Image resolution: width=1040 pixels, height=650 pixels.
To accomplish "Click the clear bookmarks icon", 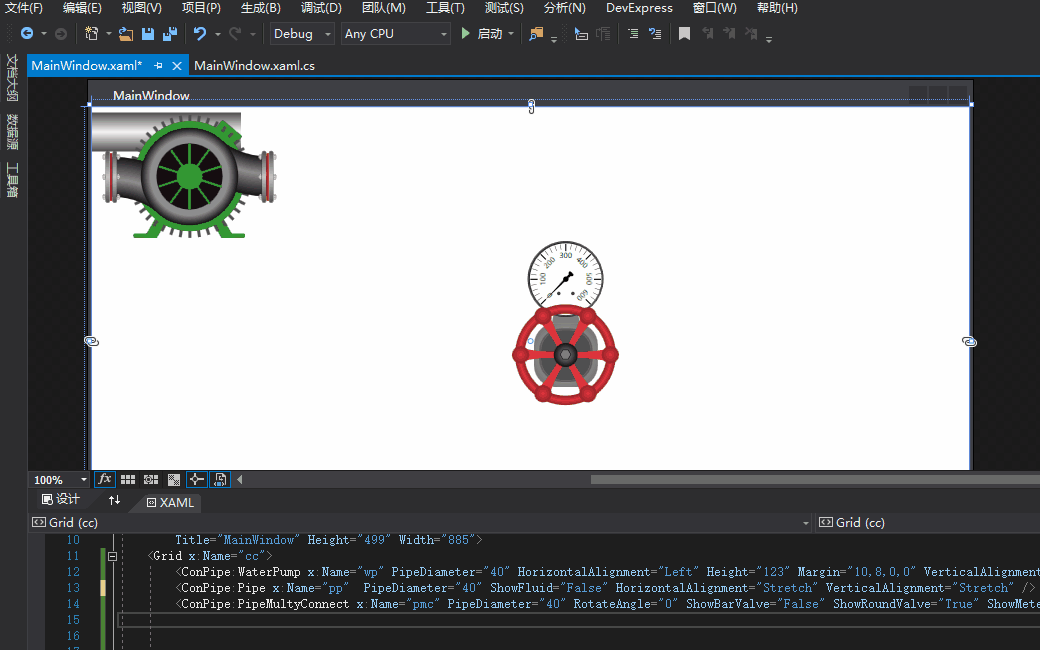I will [750, 33].
